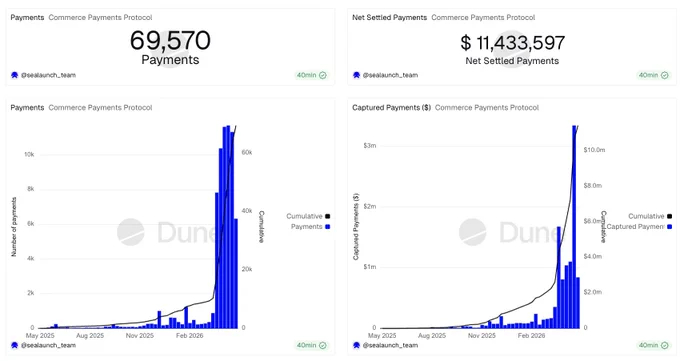Click the $4.0m cumulative axis label

point(592,256)
